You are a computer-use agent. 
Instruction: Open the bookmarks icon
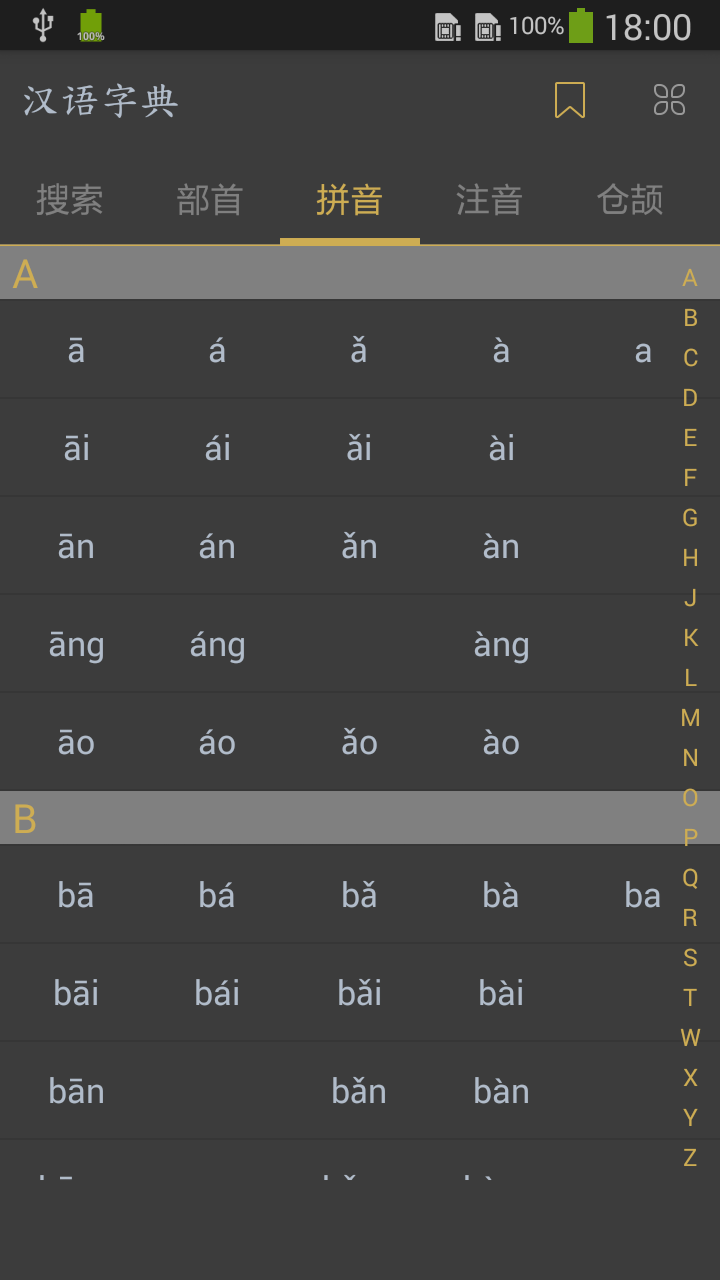click(x=570, y=100)
